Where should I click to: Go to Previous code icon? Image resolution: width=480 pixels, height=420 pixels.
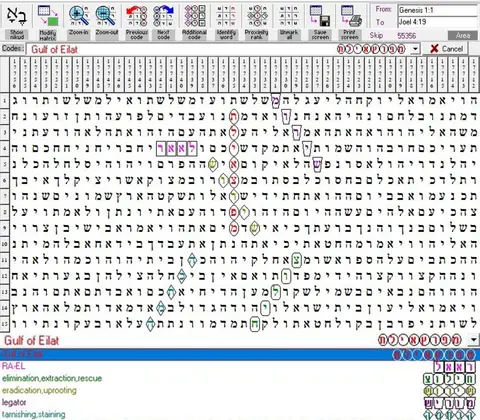(137, 16)
